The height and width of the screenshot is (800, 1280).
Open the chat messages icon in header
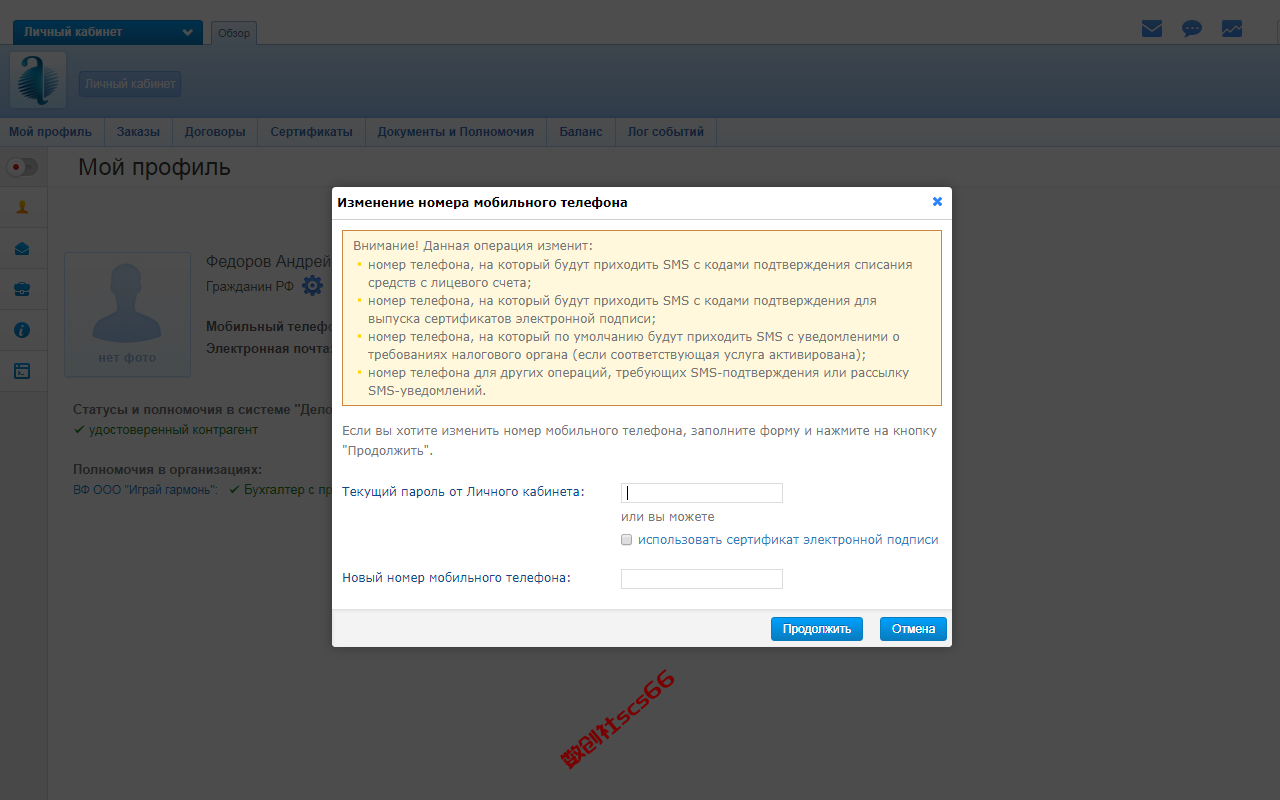coord(1192,29)
